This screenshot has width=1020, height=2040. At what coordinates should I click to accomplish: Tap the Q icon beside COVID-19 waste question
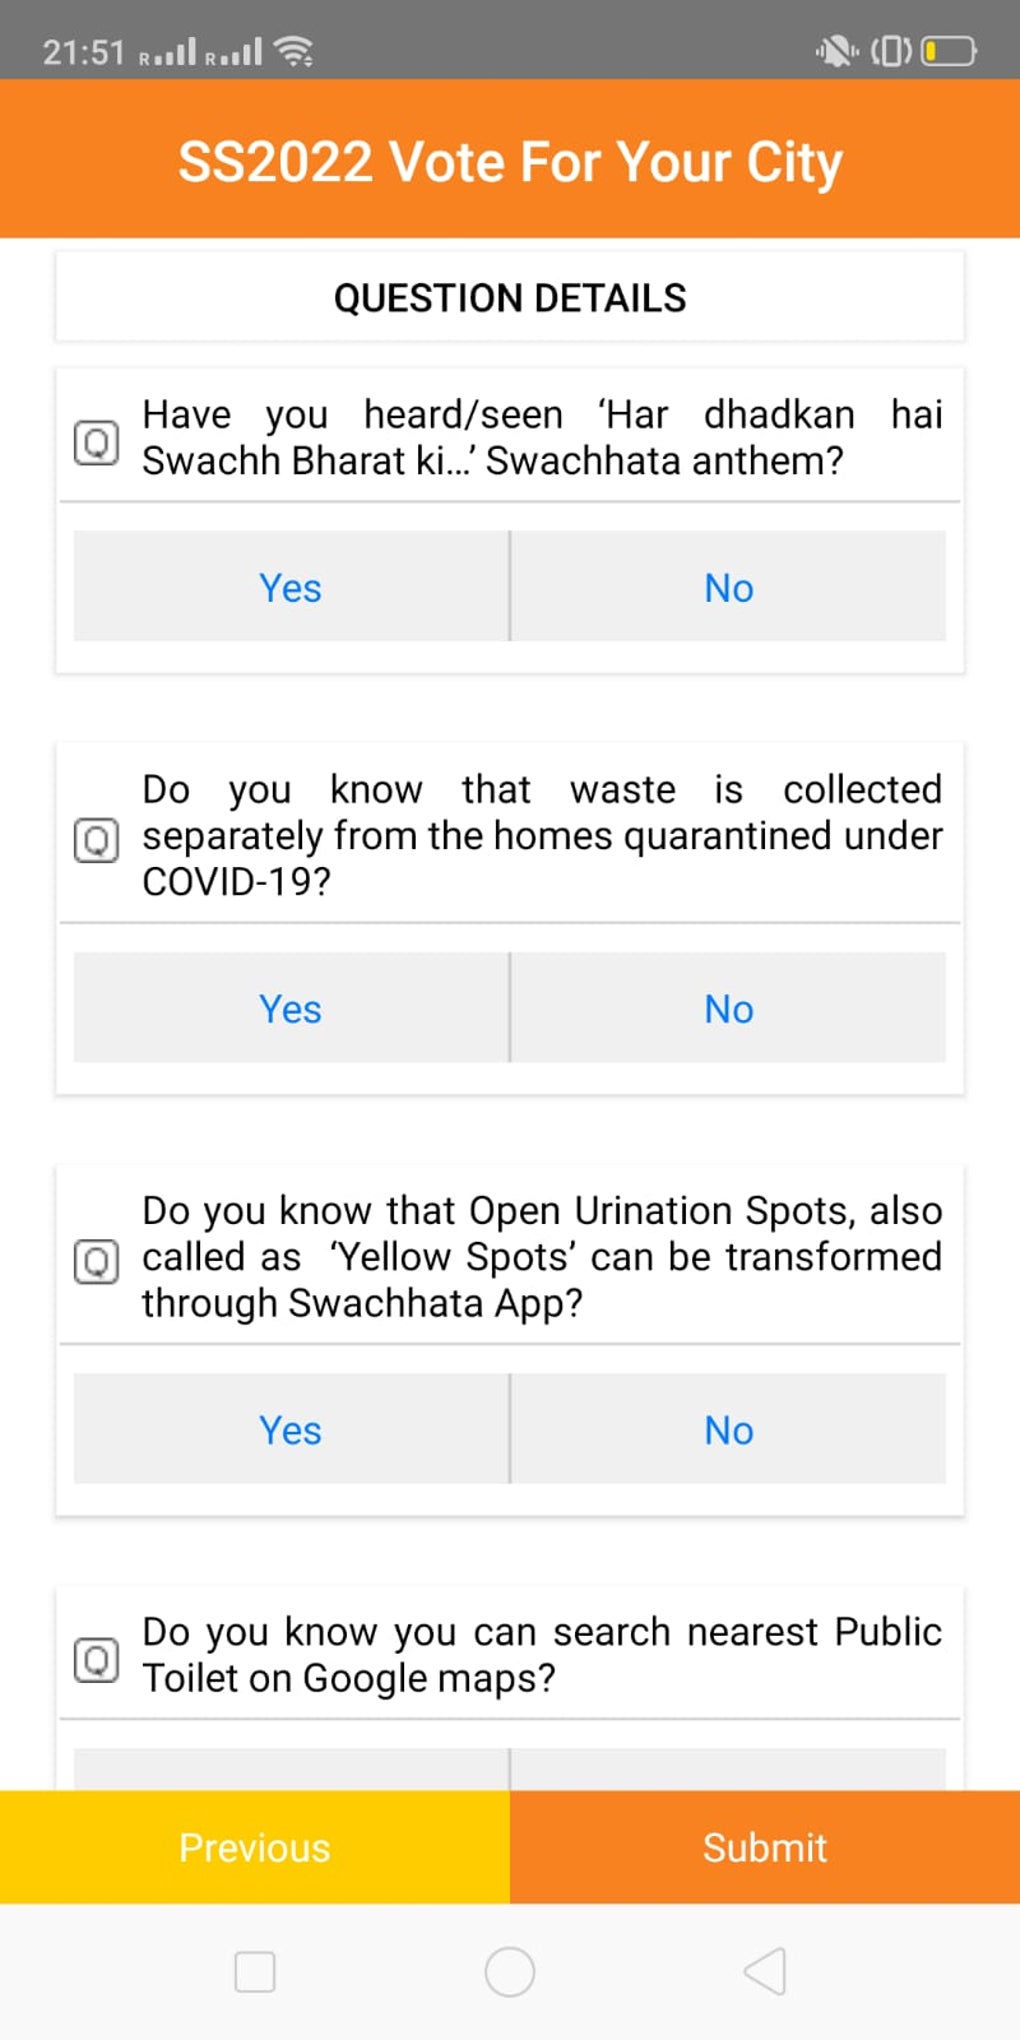tap(96, 840)
